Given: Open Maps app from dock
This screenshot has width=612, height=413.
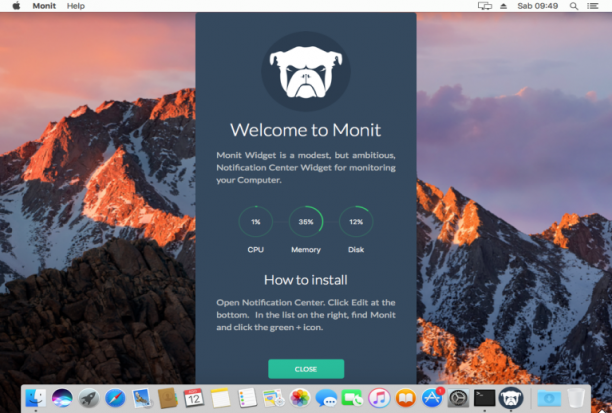Looking at the screenshot, I should point(274,398).
